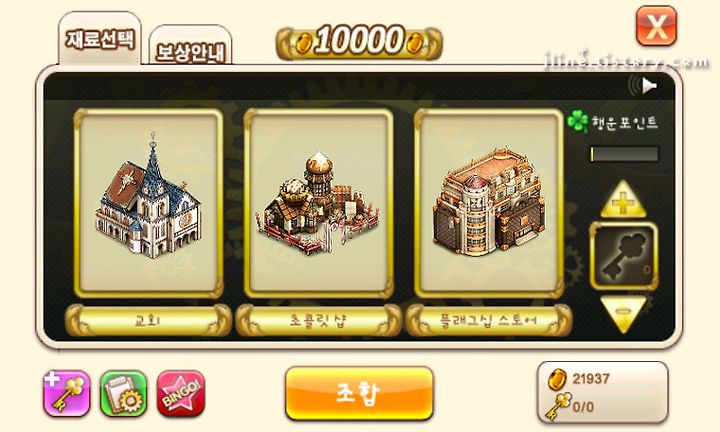Select the church building card

[148, 203]
